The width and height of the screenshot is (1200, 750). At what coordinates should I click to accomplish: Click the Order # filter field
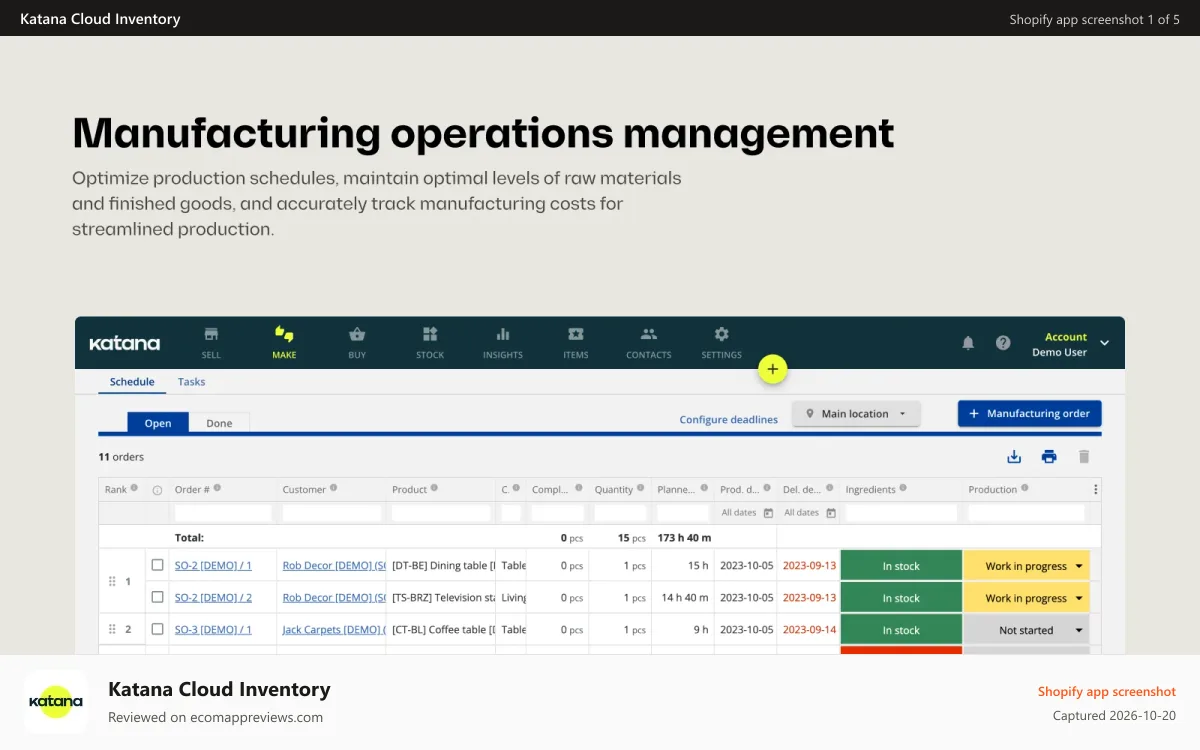223,513
